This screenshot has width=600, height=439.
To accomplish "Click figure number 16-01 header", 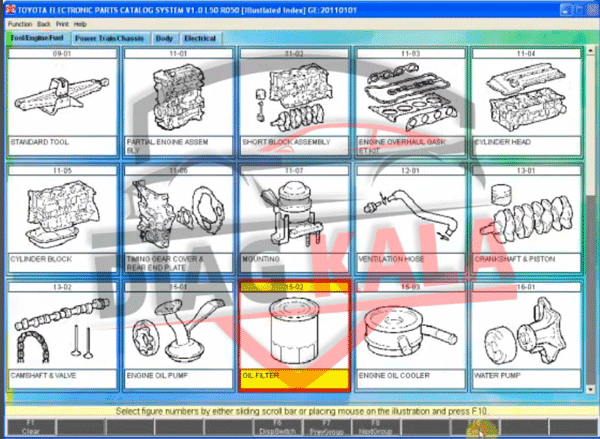I will [x=527, y=287].
